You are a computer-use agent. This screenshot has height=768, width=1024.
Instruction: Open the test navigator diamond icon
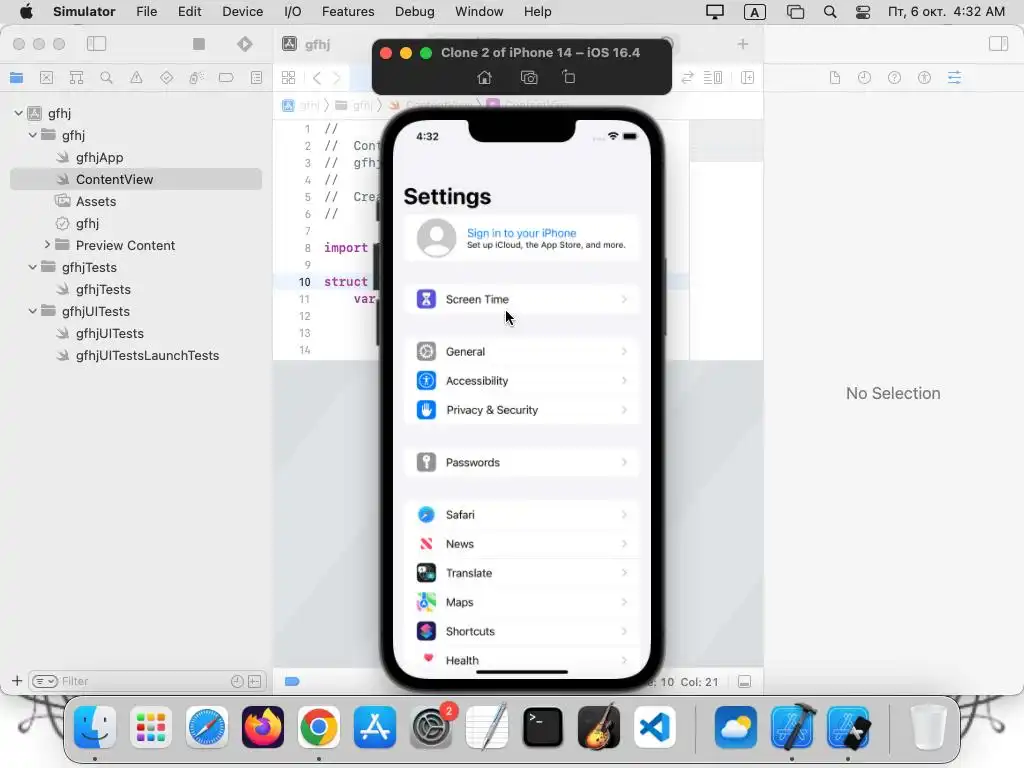click(167, 78)
